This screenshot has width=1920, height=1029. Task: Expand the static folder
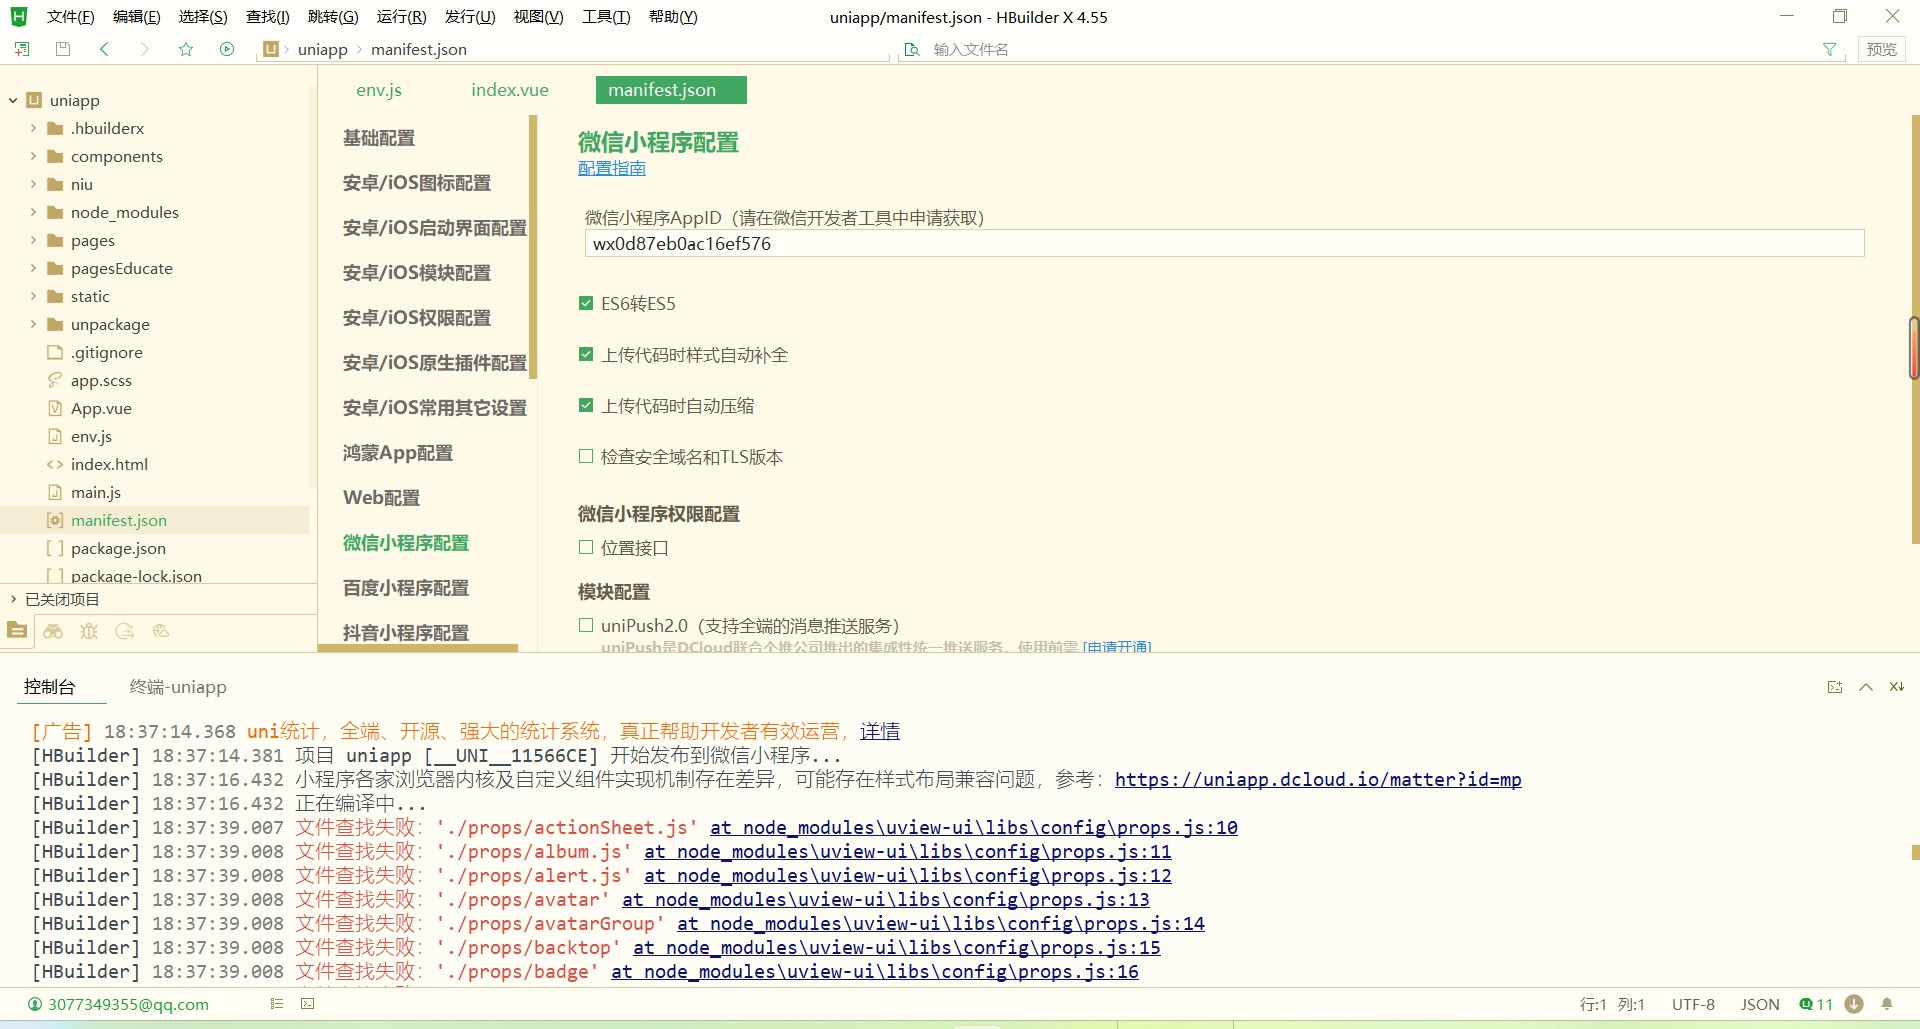click(x=33, y=296)
